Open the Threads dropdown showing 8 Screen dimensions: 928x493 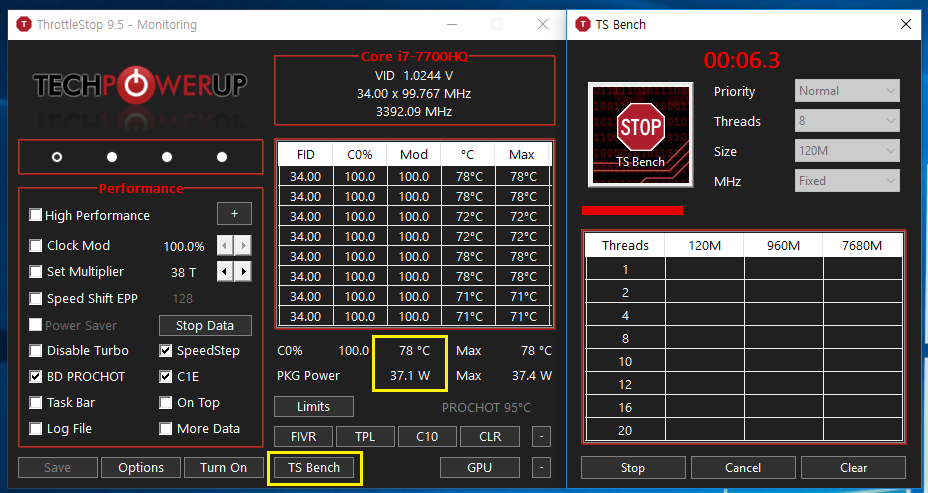(x=847, y=121)
